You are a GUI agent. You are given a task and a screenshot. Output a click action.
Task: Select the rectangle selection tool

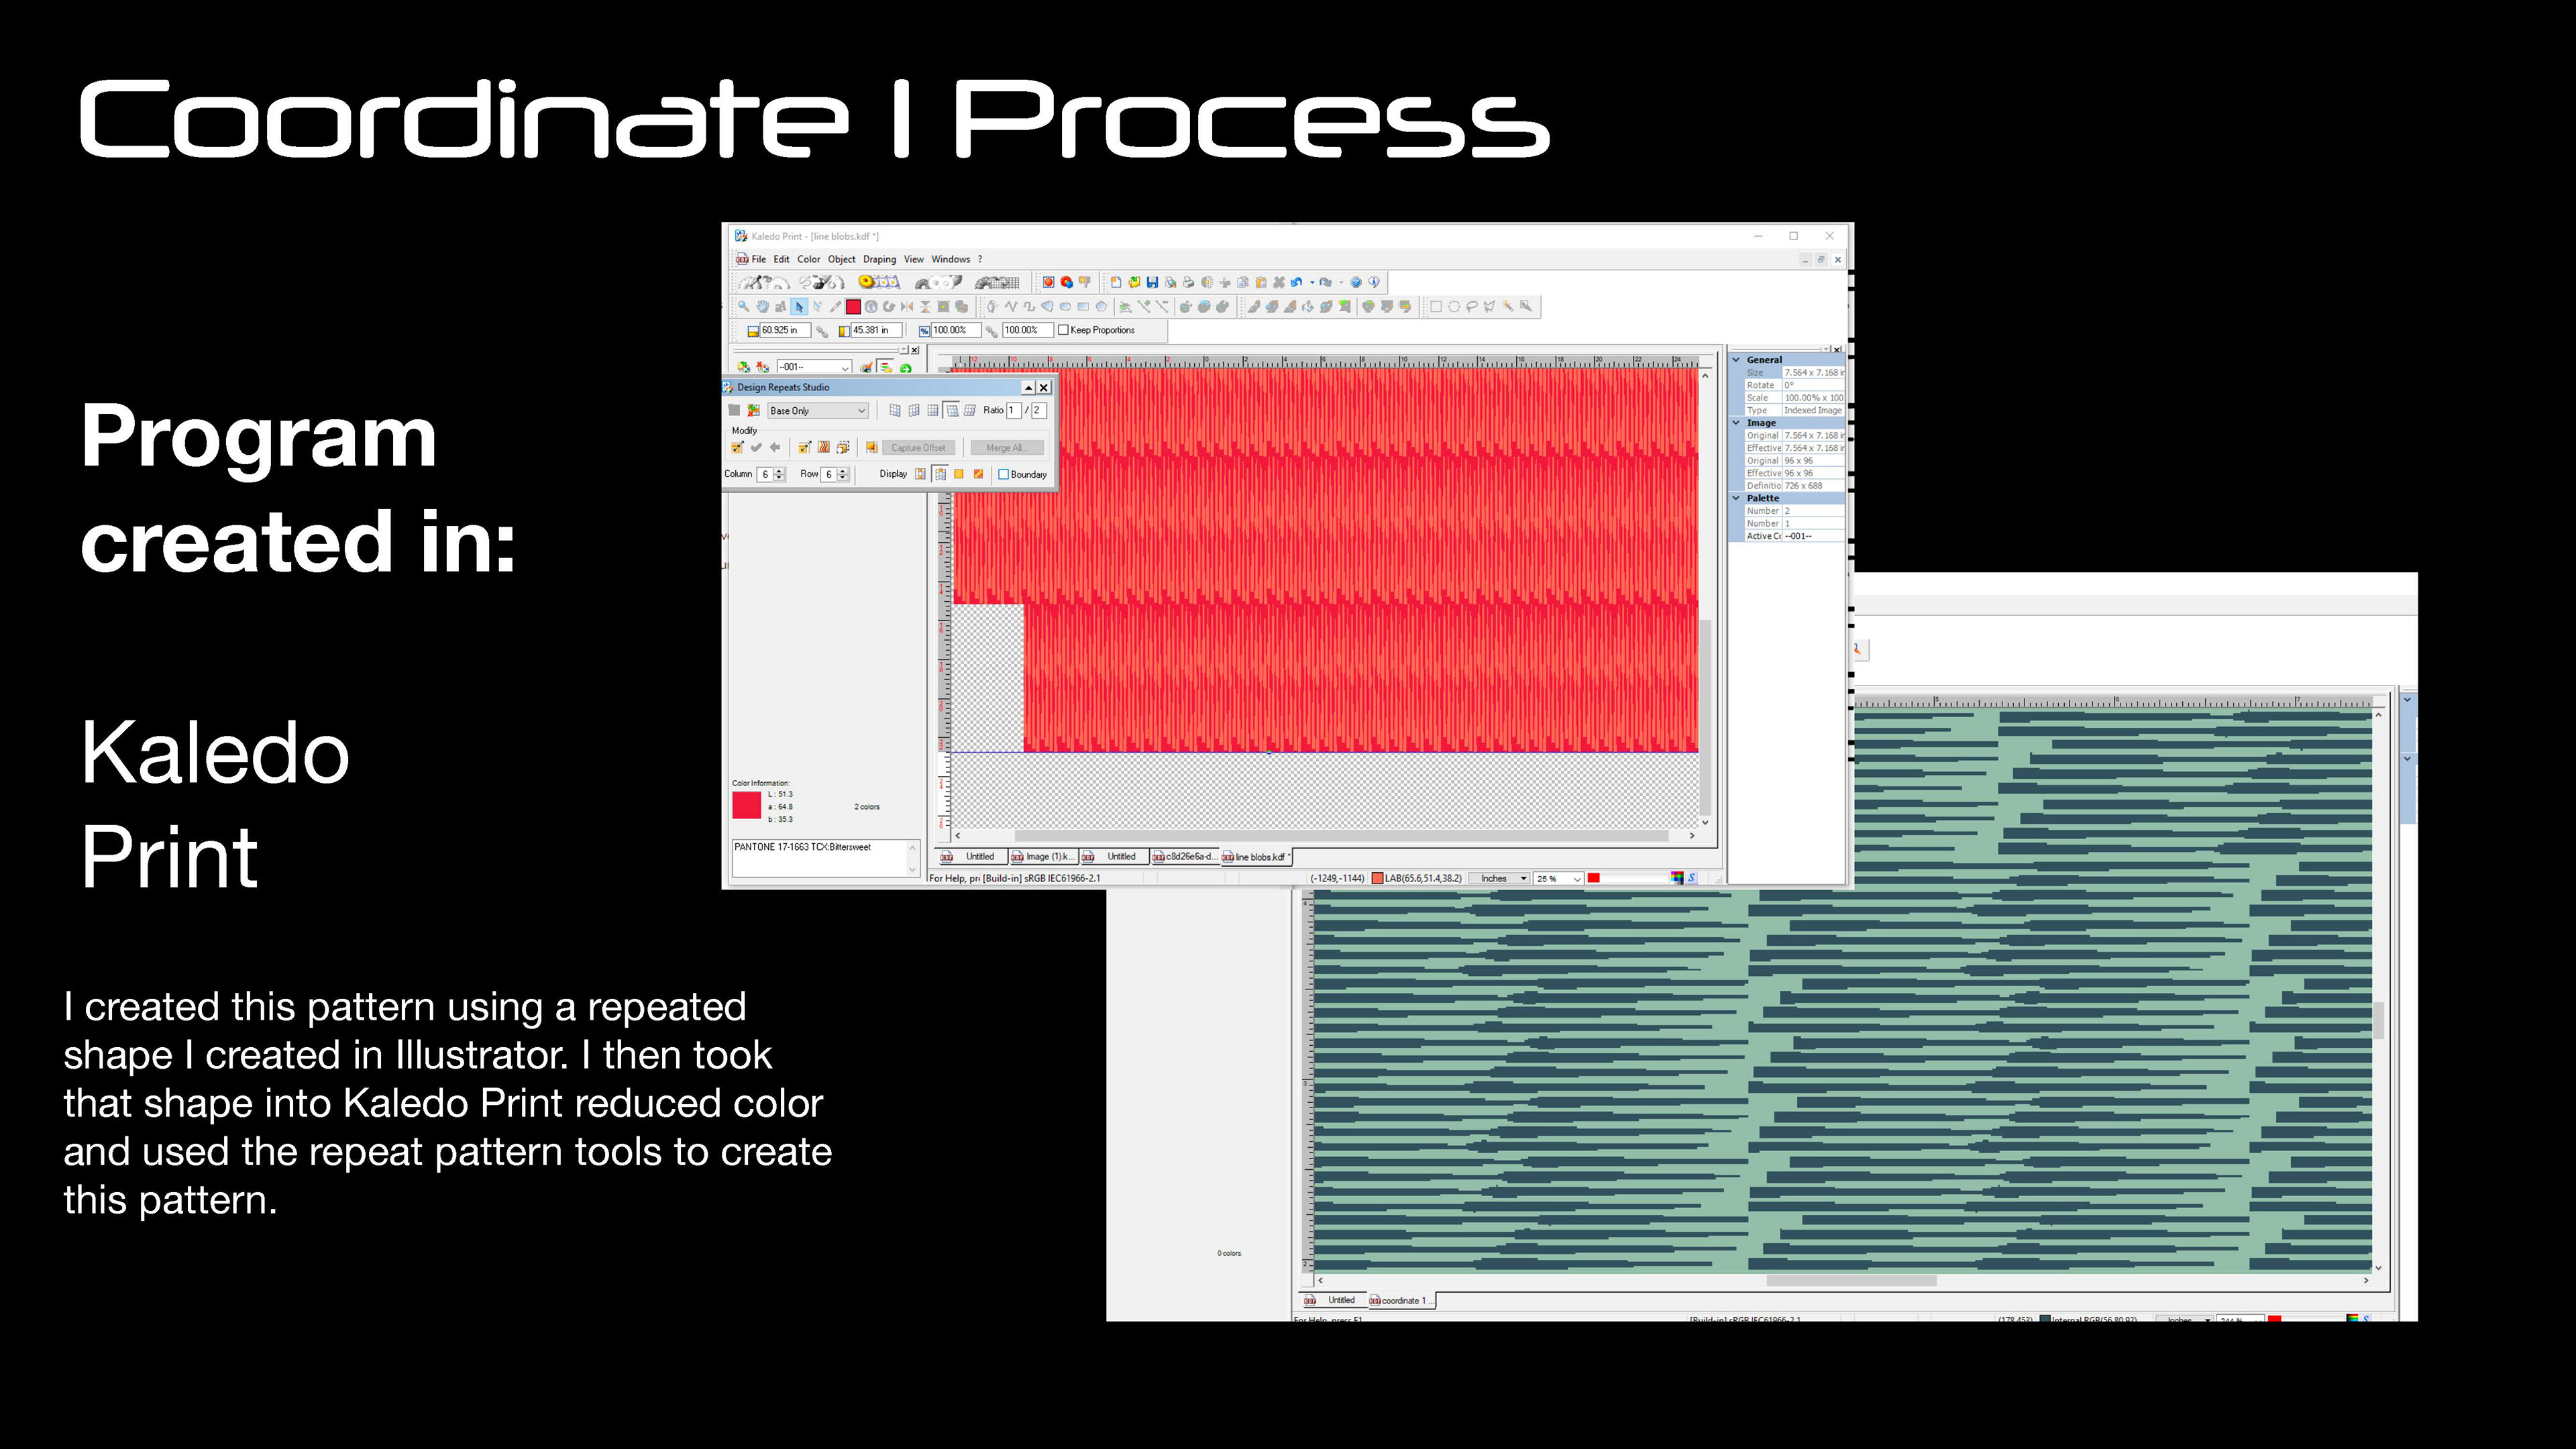pyautogui.click(x=1436, y=307)
